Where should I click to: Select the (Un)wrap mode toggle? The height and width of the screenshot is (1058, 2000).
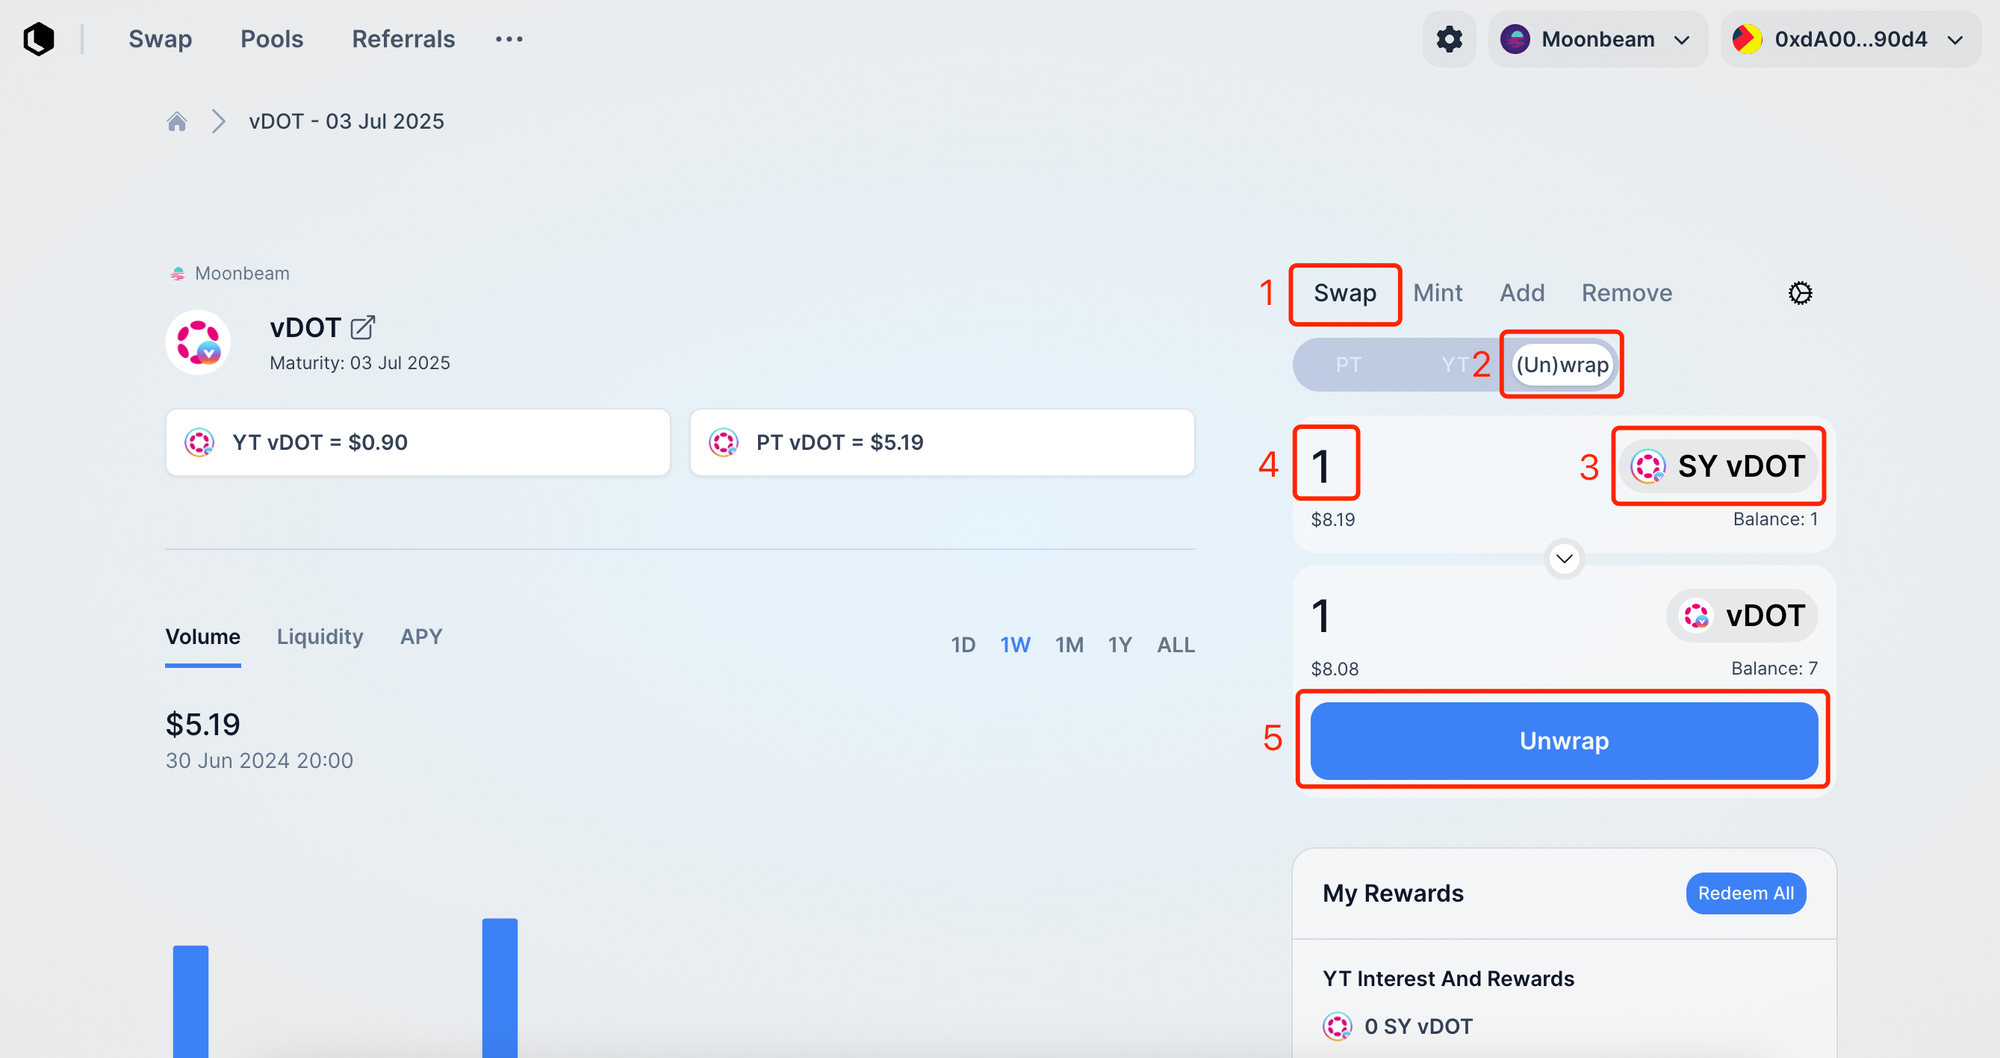[x=1562, y=365]
